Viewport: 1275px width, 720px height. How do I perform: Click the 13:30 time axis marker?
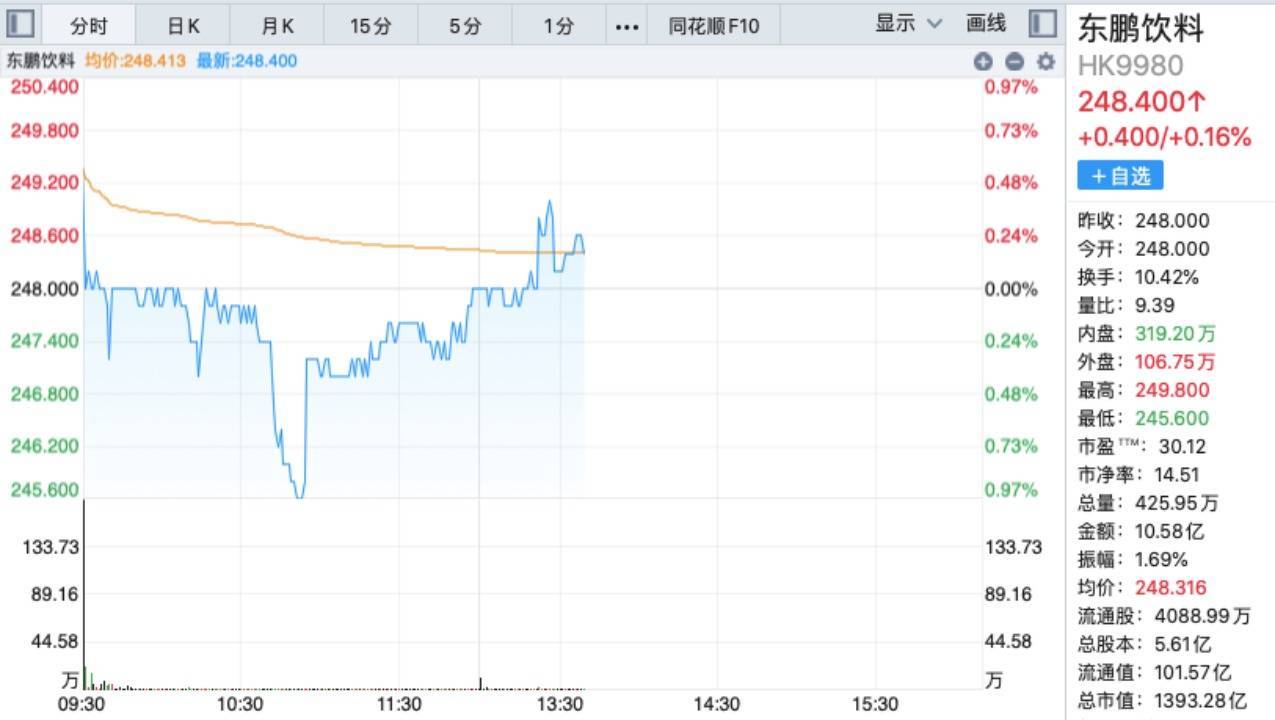[560, 705]
